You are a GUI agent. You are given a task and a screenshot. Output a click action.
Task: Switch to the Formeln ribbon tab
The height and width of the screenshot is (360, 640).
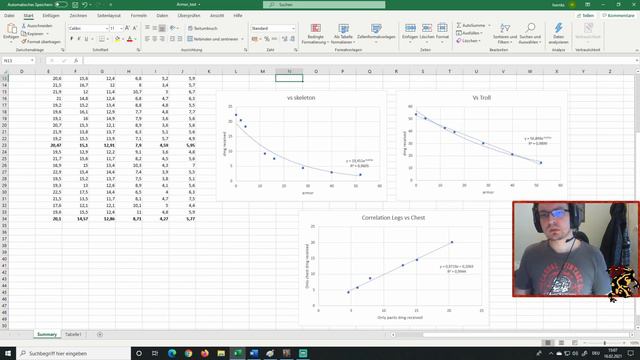139,16
